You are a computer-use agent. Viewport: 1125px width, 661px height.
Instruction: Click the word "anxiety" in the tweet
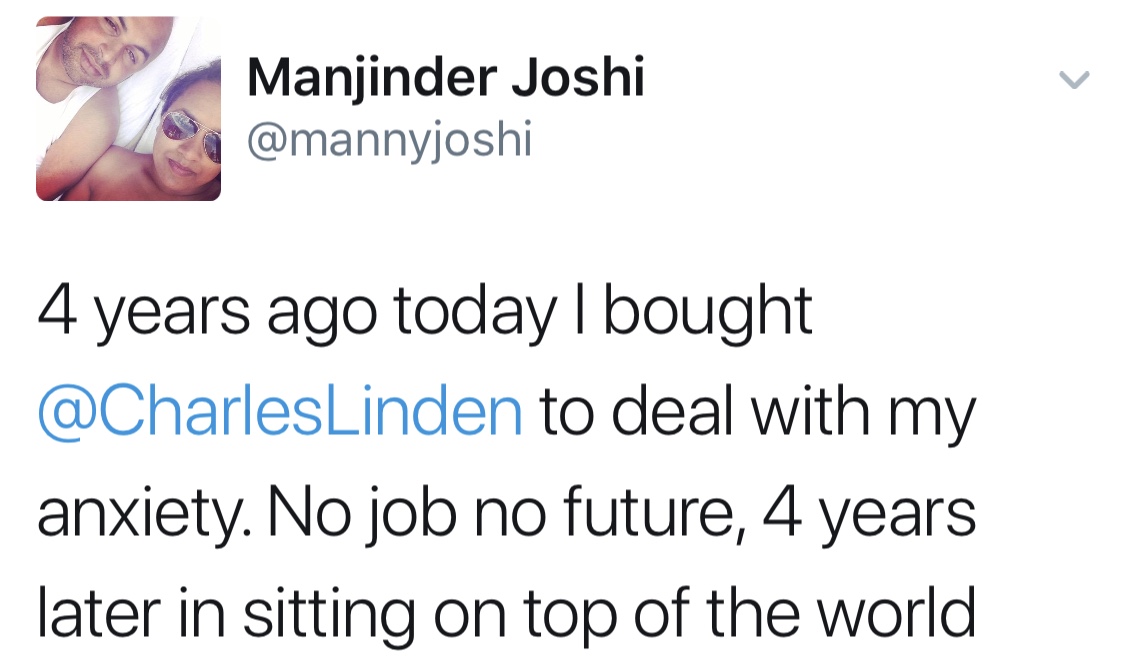coord(151,515)
